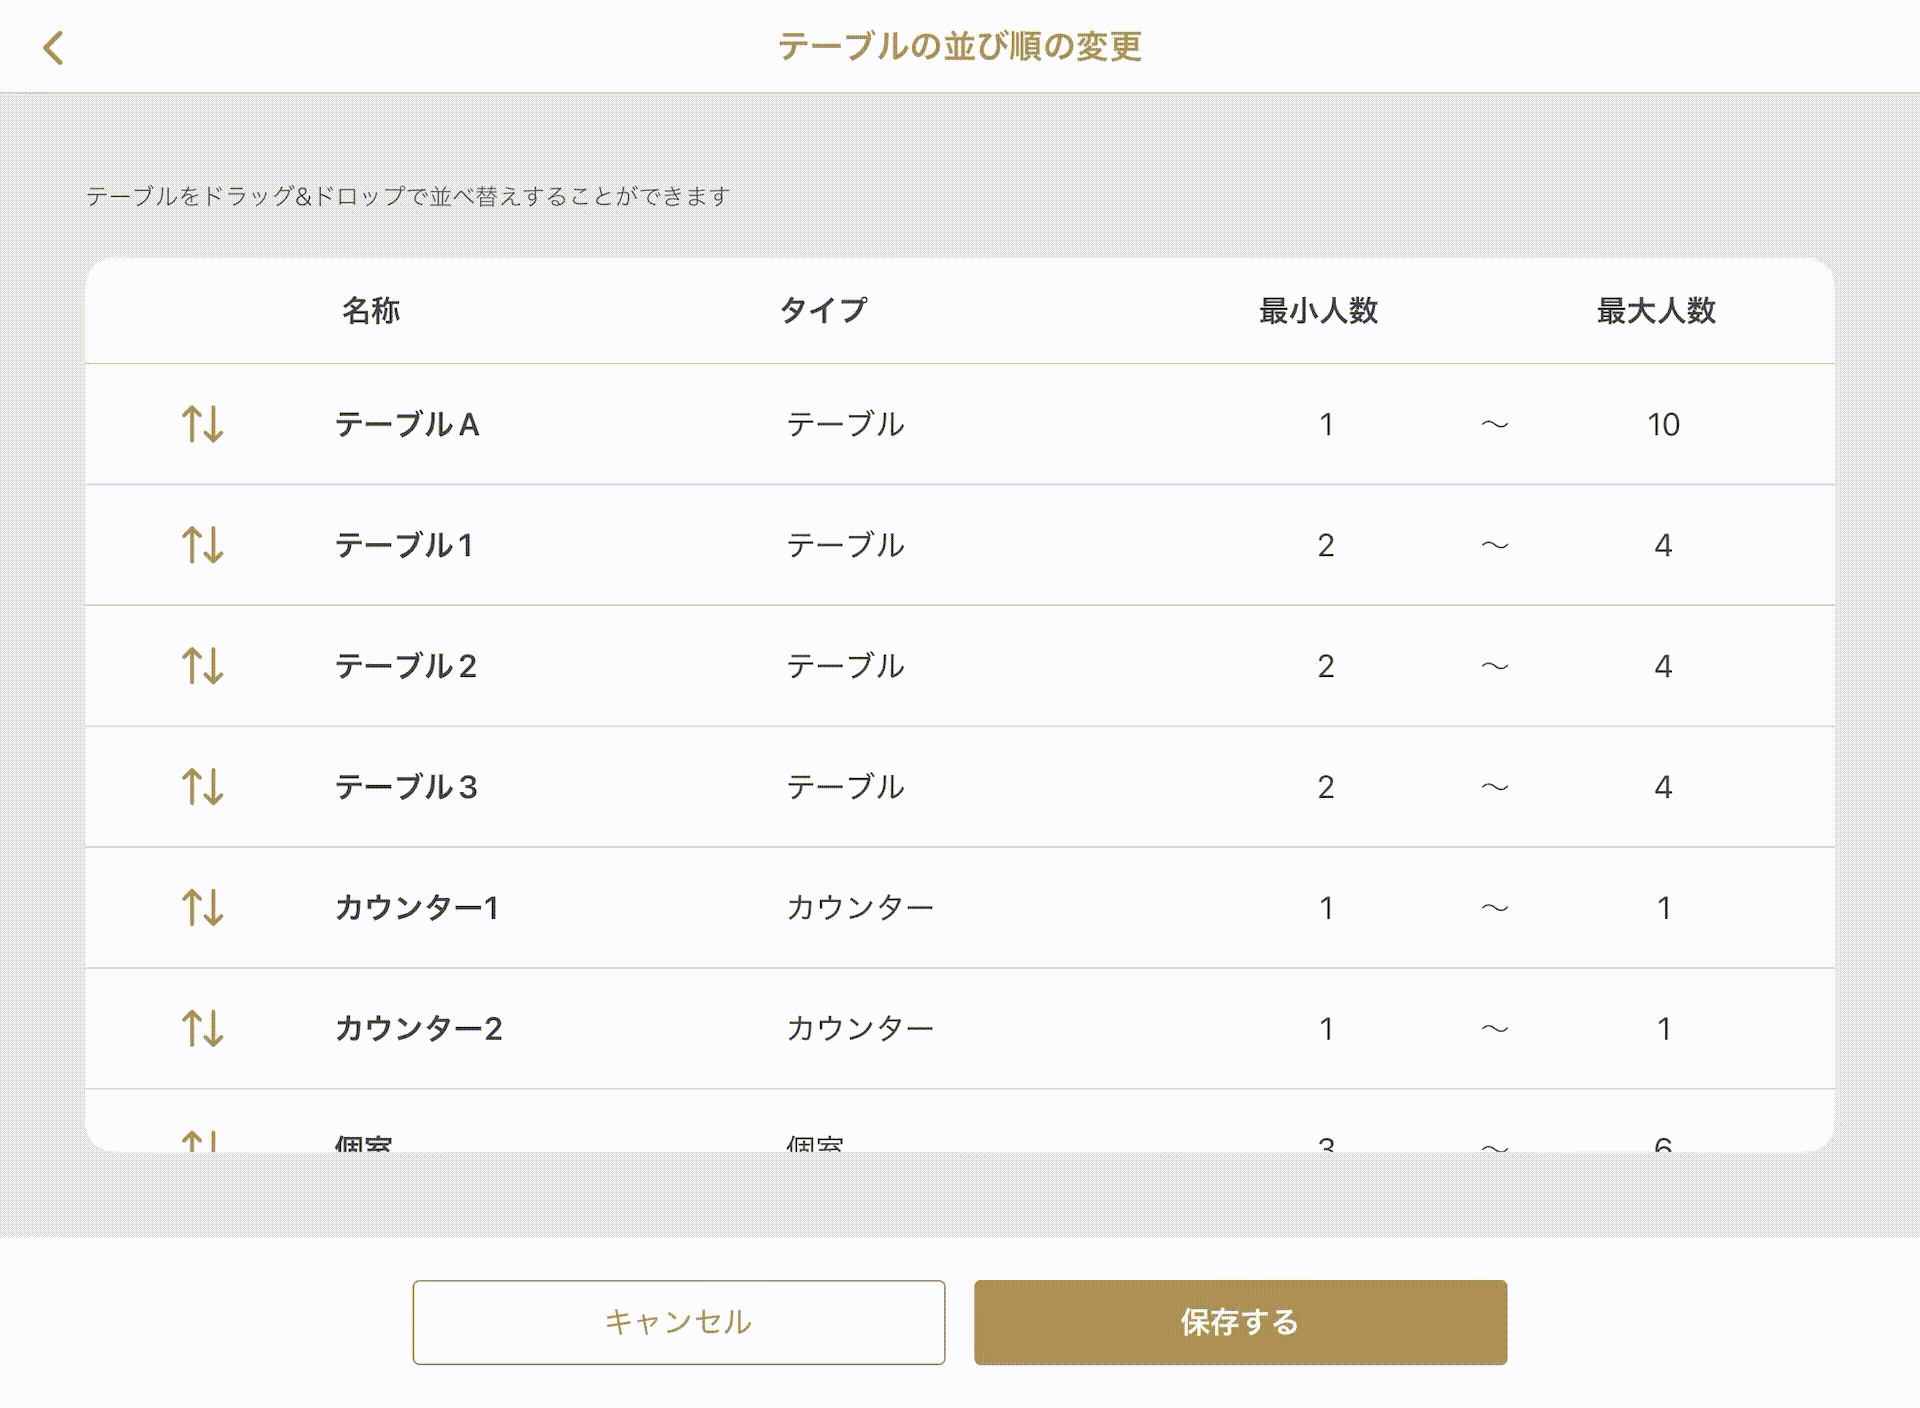
Task: Grab the reorder handle for テーブル A
Action: [202, 424]
